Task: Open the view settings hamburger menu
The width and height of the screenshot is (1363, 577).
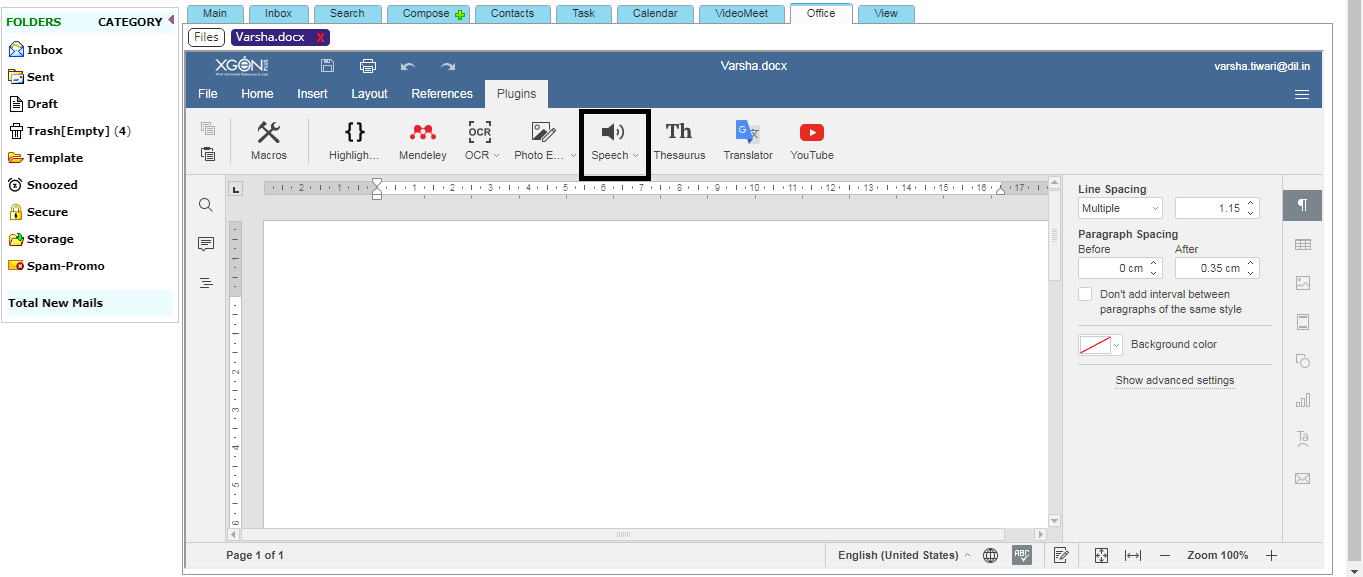Action: [1302, 94]
